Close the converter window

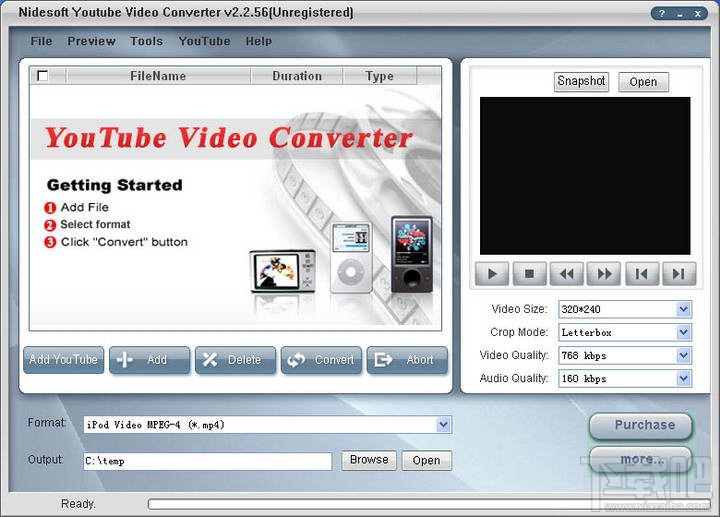(x=698, y=13)
